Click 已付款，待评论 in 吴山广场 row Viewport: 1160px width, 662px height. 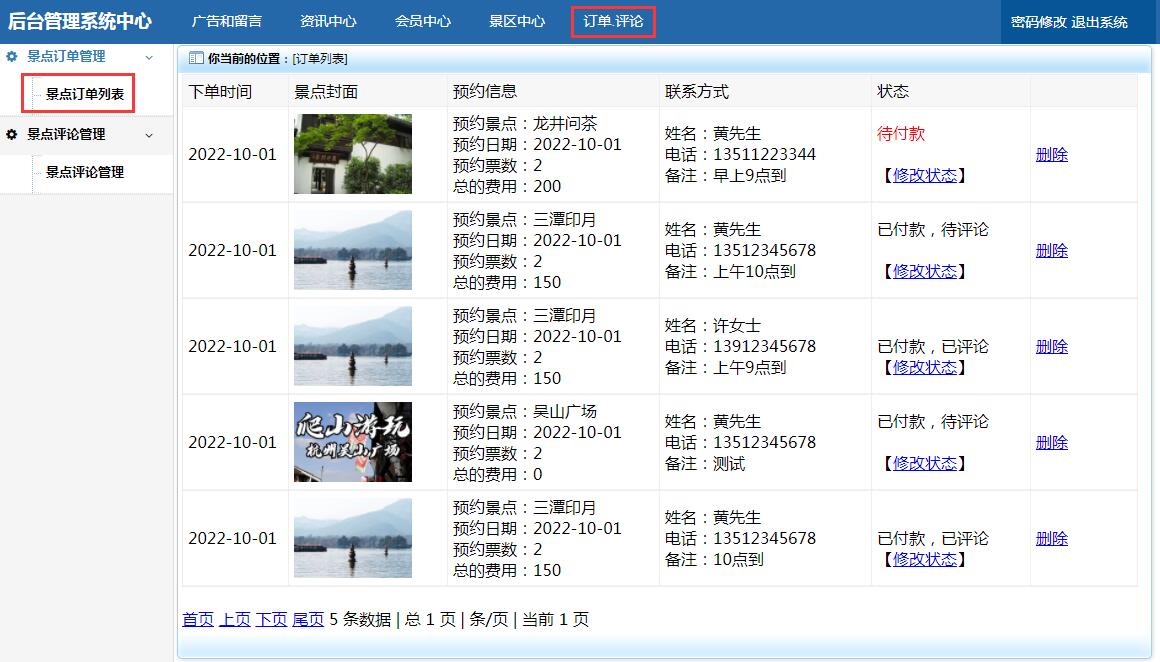point(932,422)
